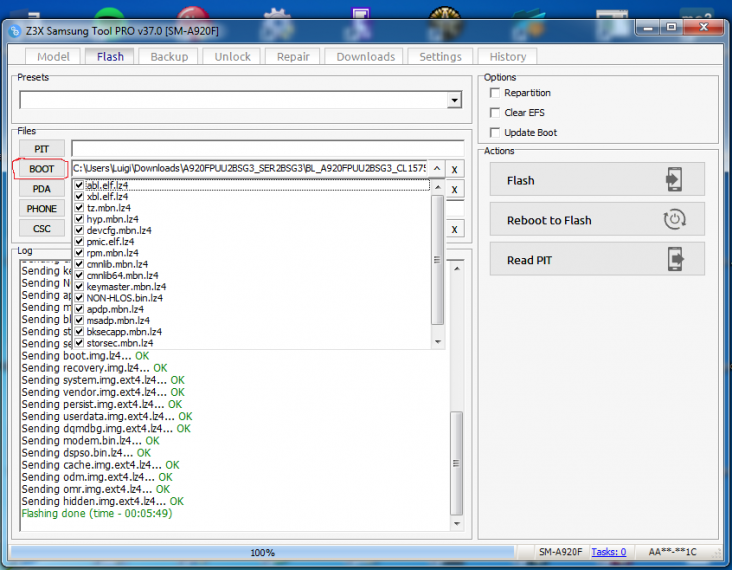The height and width of the screenshot is (570, 732).
Task: Click the log scrollbar up arrow
Action: tap(457, 269)
